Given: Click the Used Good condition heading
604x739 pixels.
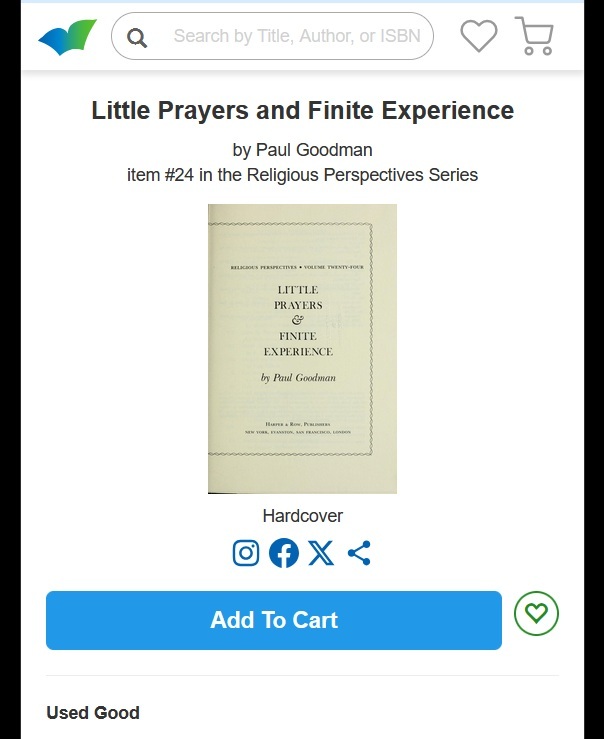Looking at the screenshot, I should pyautogui.click(x=93, y=713).
